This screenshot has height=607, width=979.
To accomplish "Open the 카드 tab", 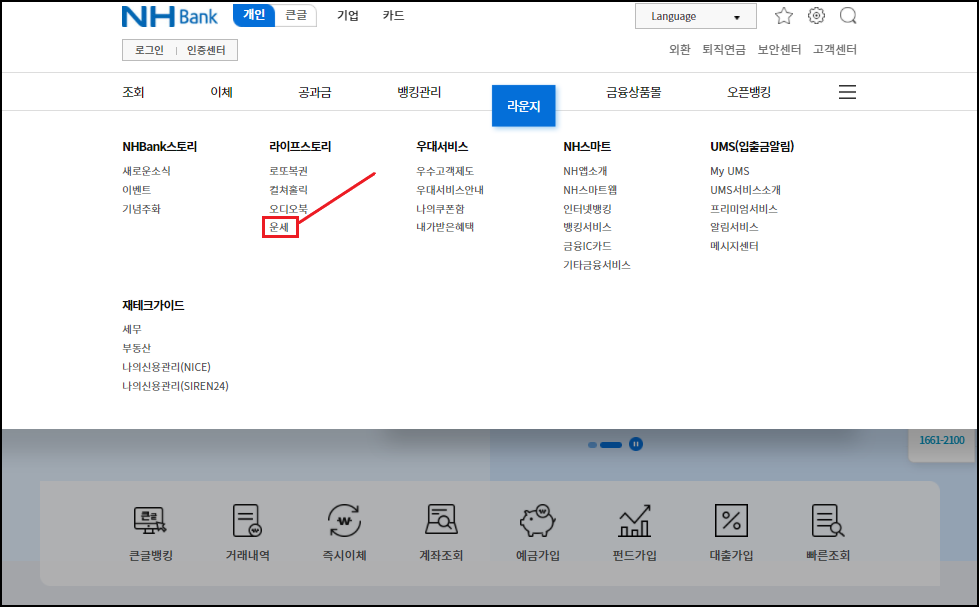I will [393, 15].
